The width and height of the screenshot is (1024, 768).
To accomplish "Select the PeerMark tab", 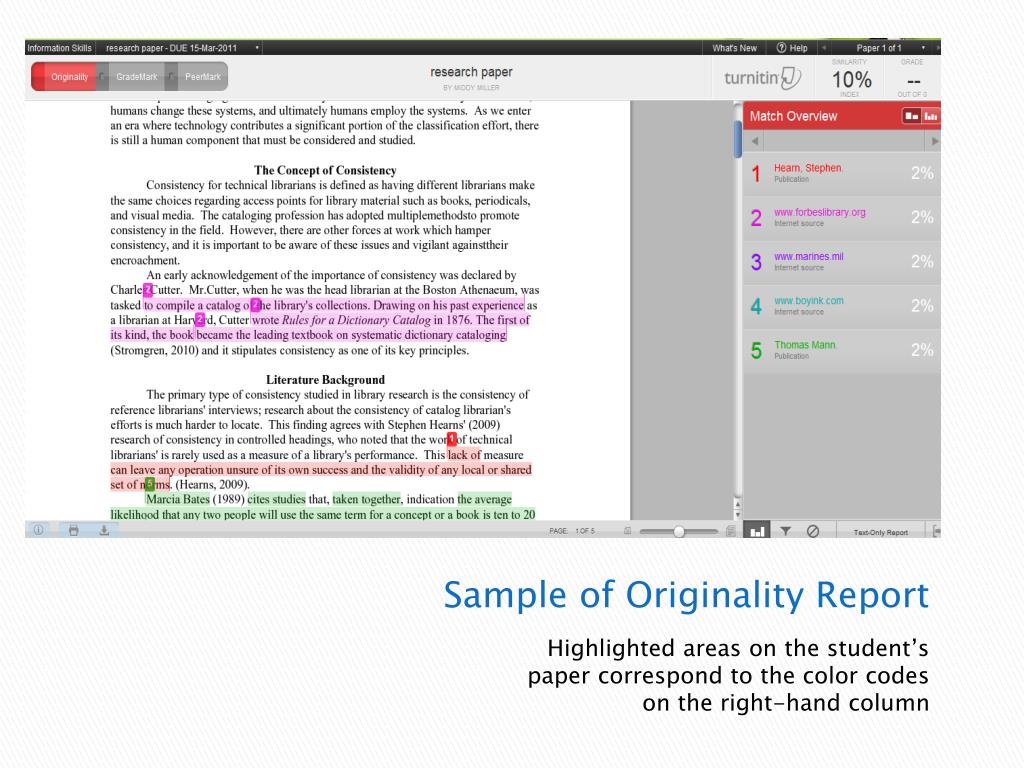I will pyautogui.click(x=202, y=76).
